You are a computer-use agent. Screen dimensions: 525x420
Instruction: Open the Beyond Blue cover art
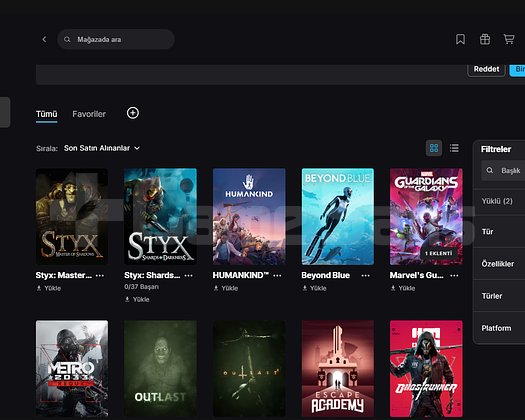tap(338, 216)
